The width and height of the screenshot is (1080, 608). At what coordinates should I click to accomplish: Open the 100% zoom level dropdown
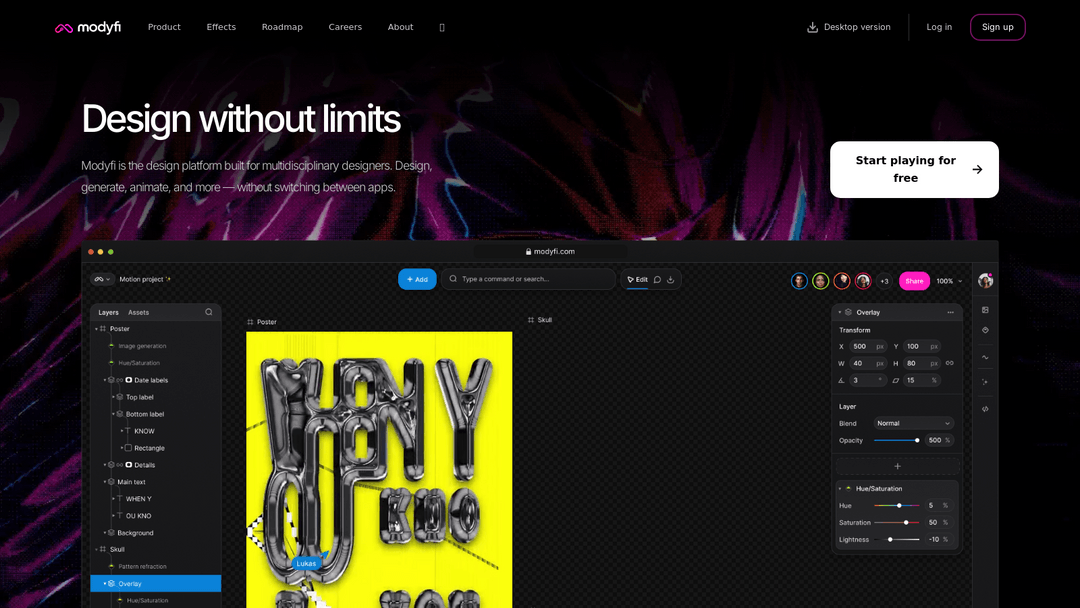coord(949,281)
